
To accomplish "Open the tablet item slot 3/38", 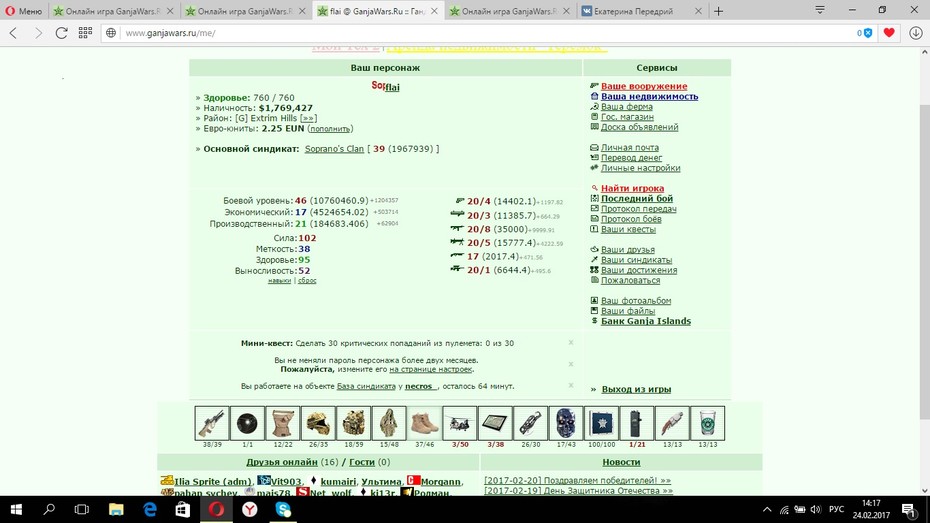I will click(x=495, y=423).
